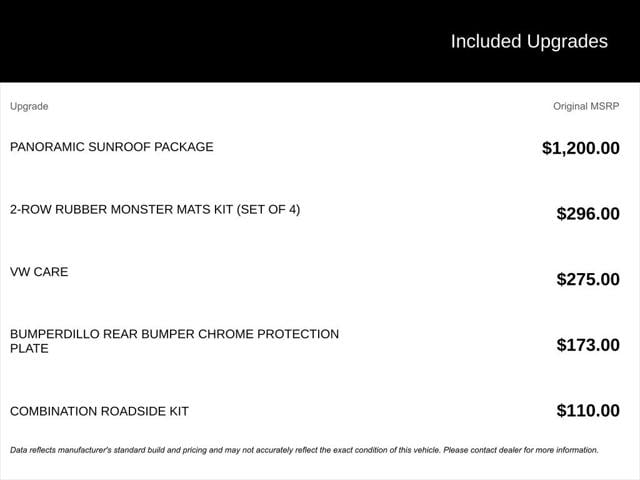Viewport: 640px width, 480px height.
Task: Click the $173.00 bumper plate price
Action: point(587,345)
